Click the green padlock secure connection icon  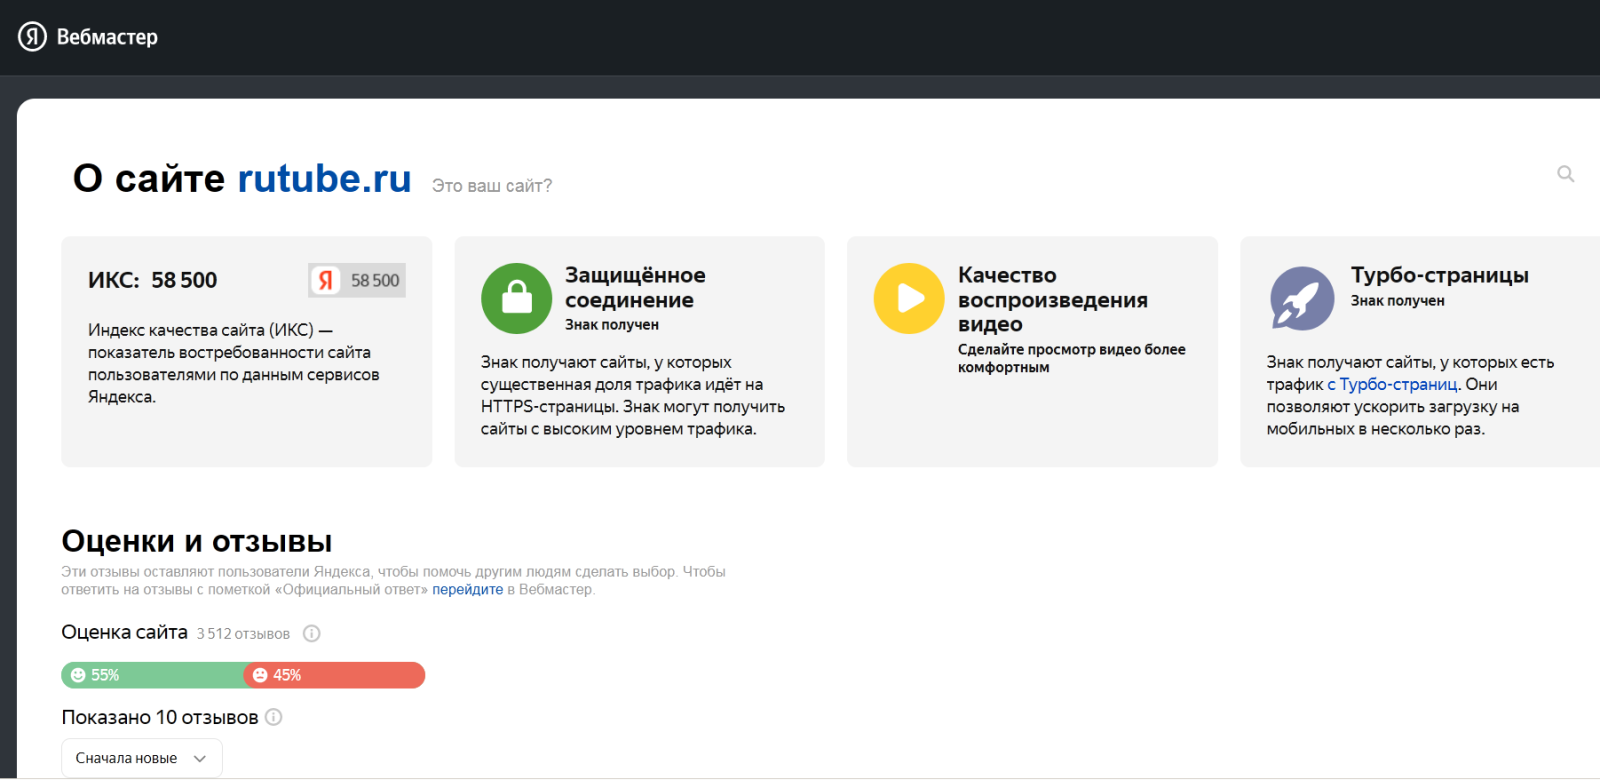tap(516, 298)
